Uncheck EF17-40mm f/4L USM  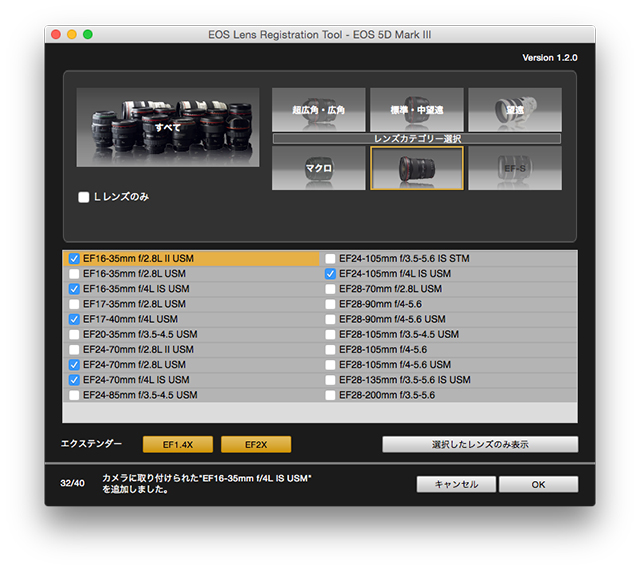point(74,319)
